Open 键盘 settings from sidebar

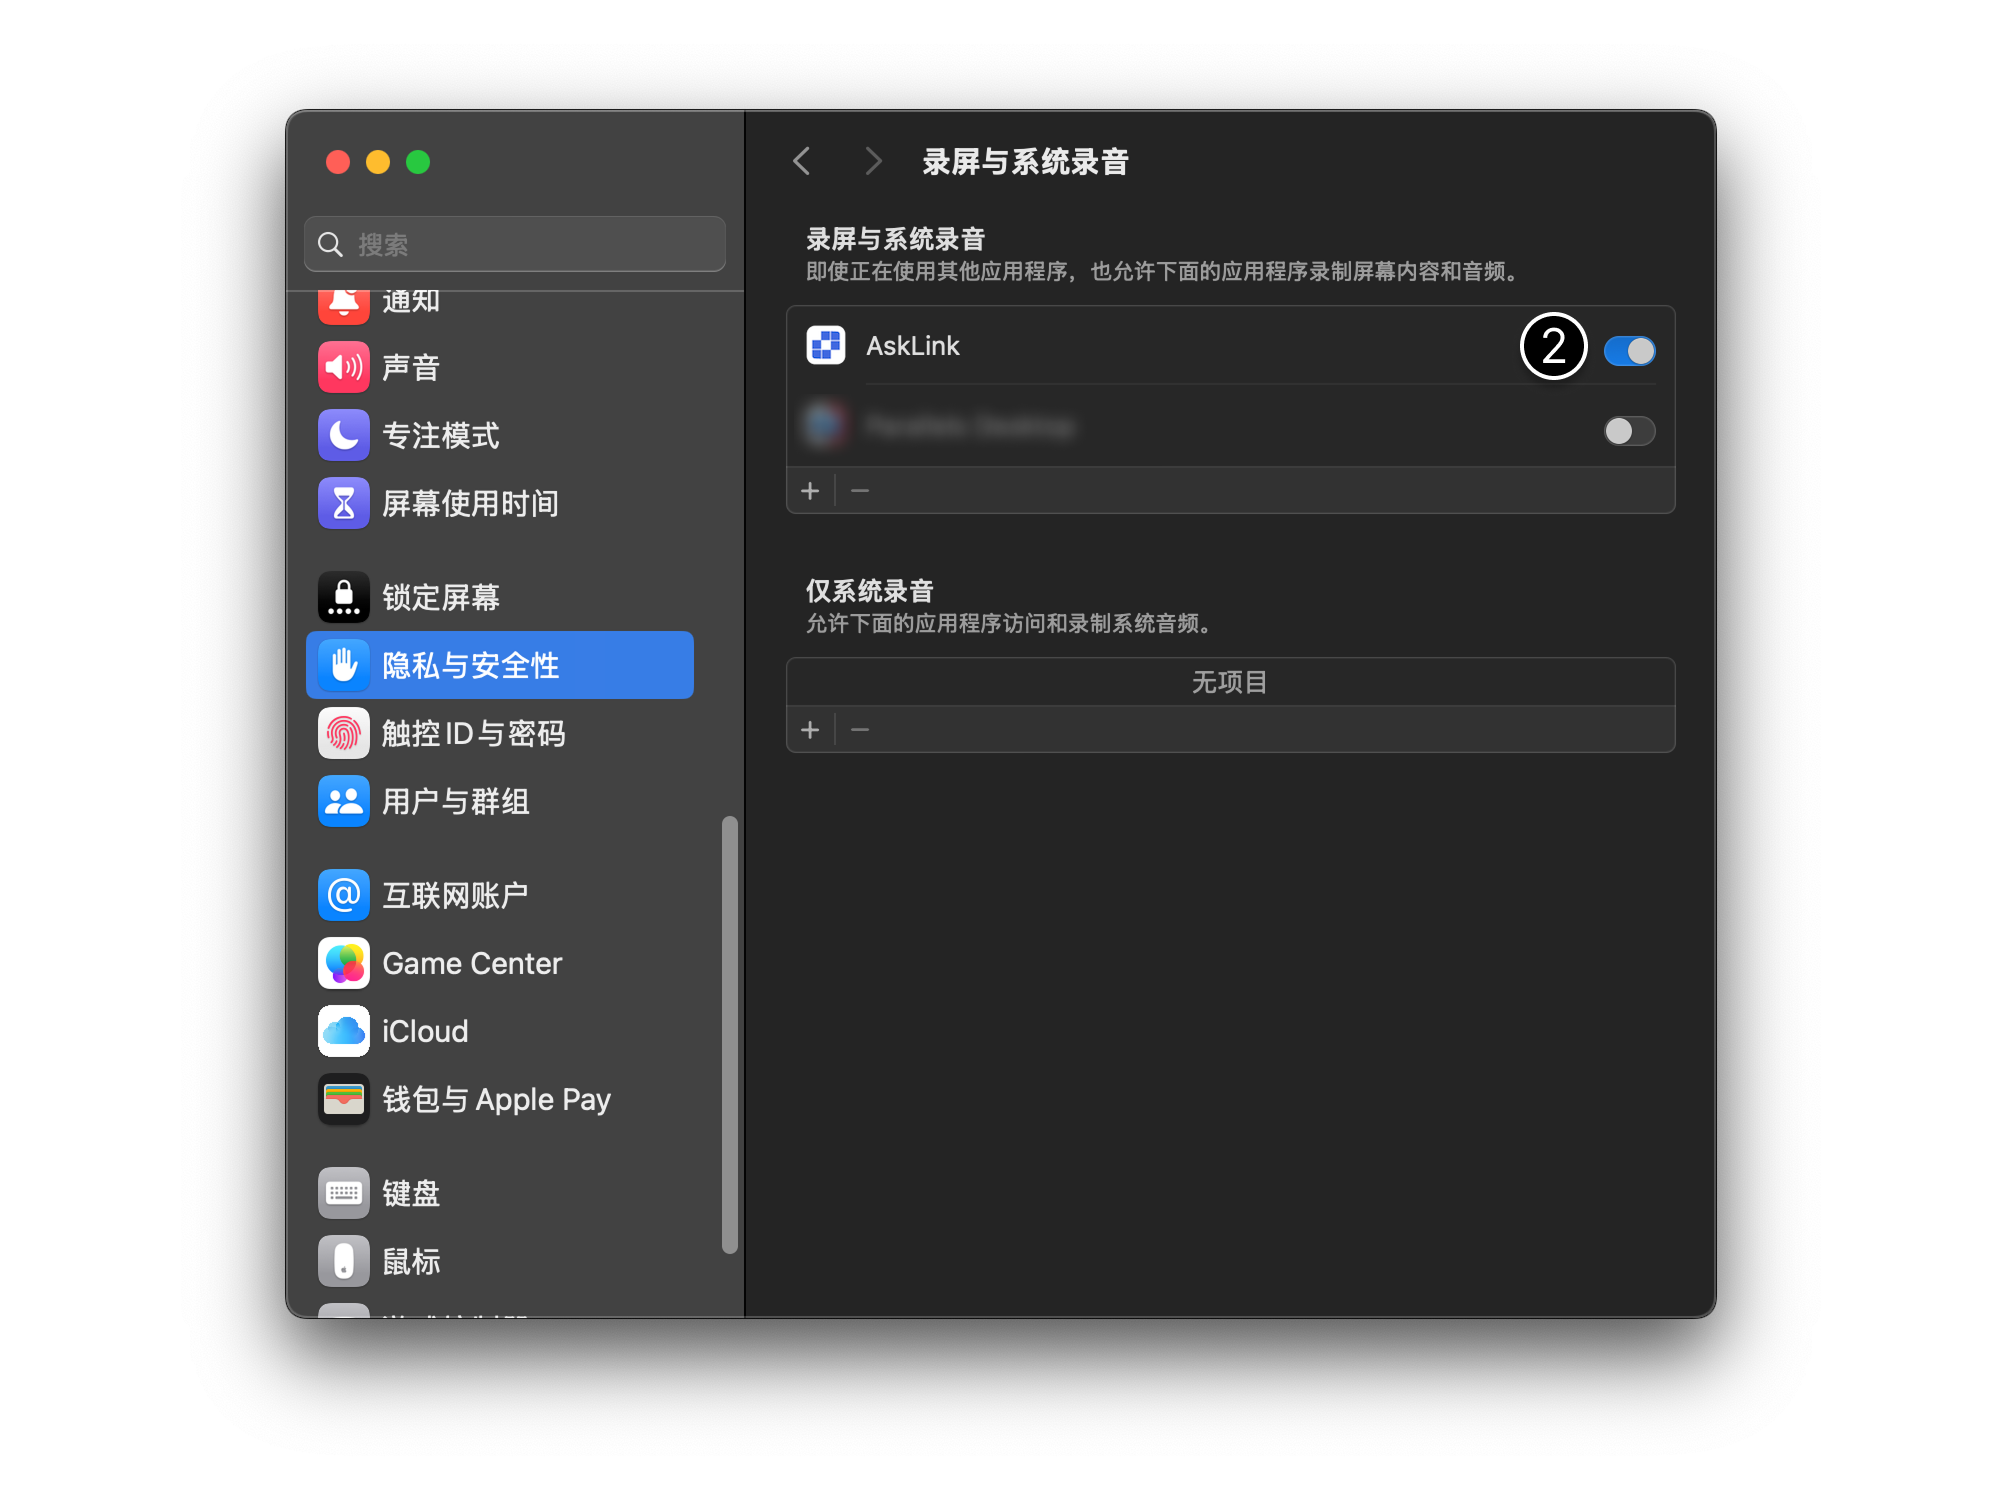(x=410, y=1192)
